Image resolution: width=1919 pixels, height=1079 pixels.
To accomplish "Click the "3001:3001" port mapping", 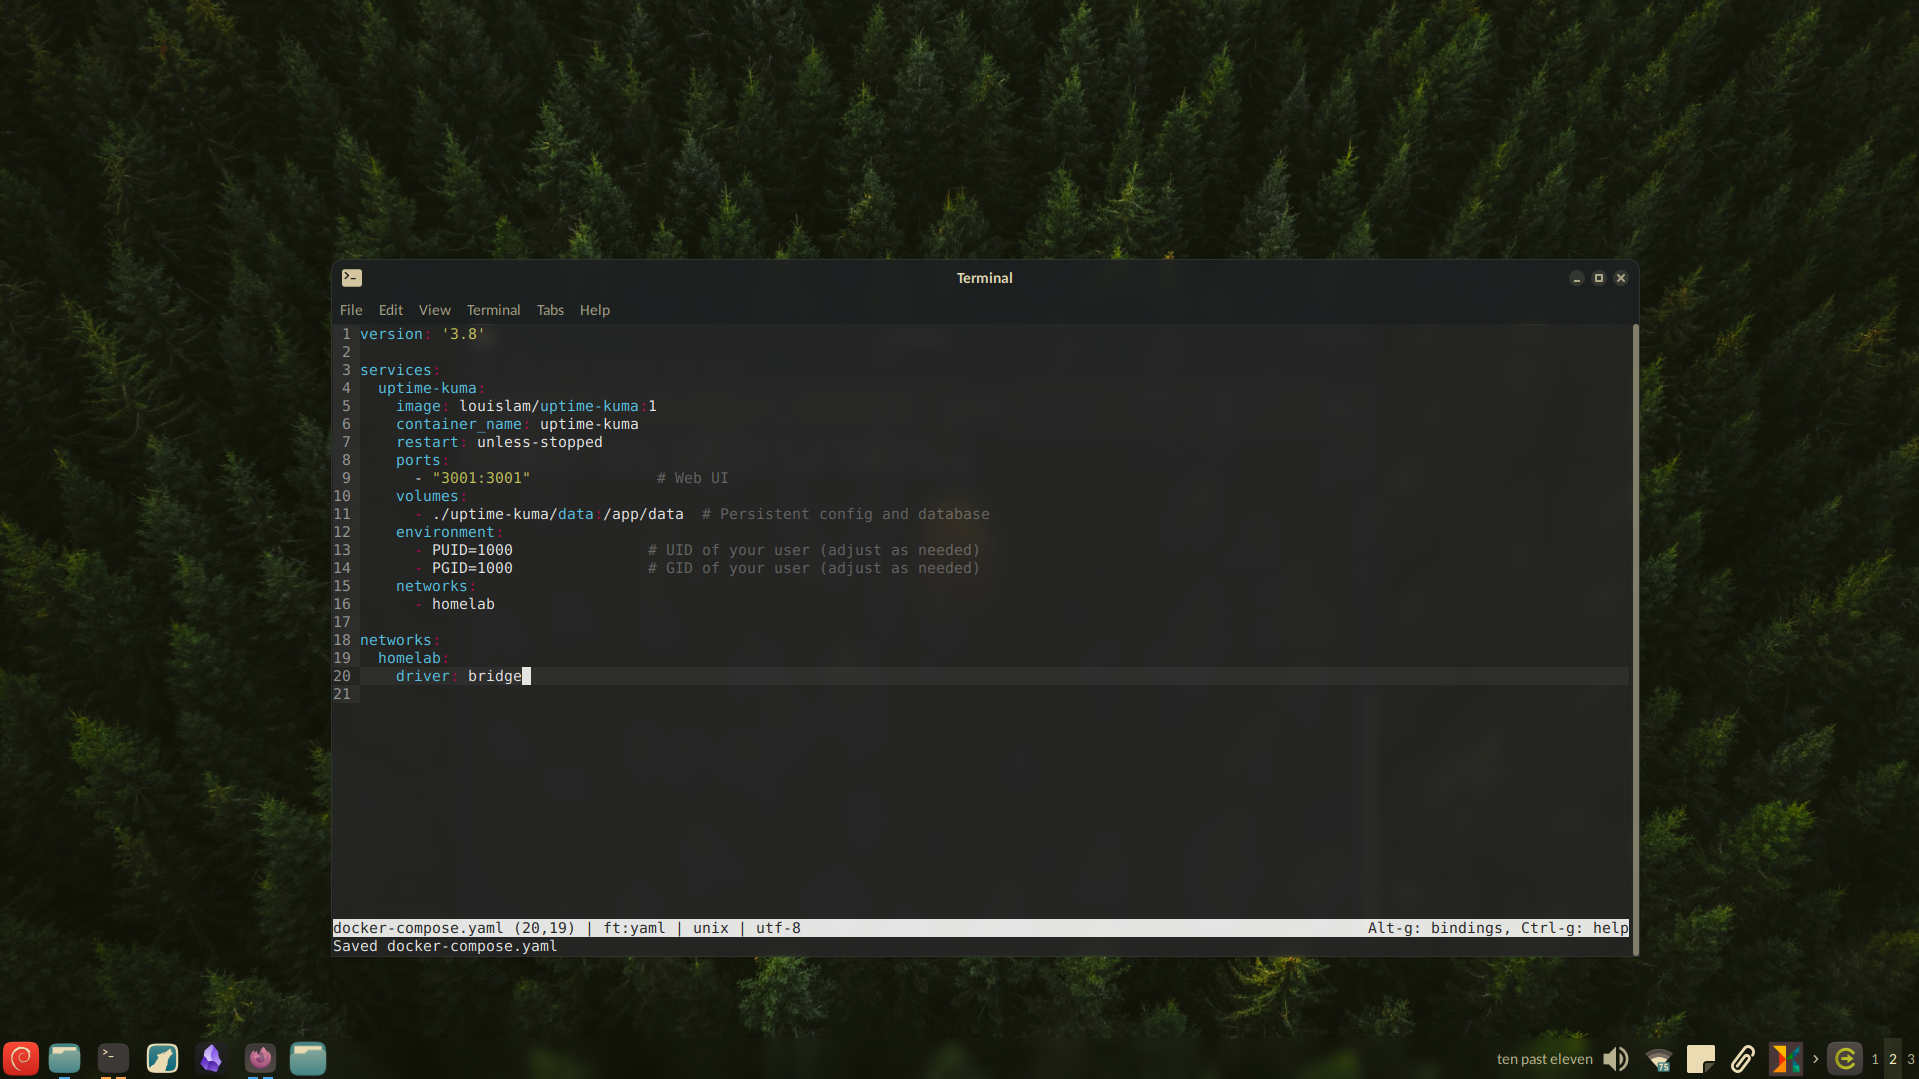I will click(x=481, y=478).
